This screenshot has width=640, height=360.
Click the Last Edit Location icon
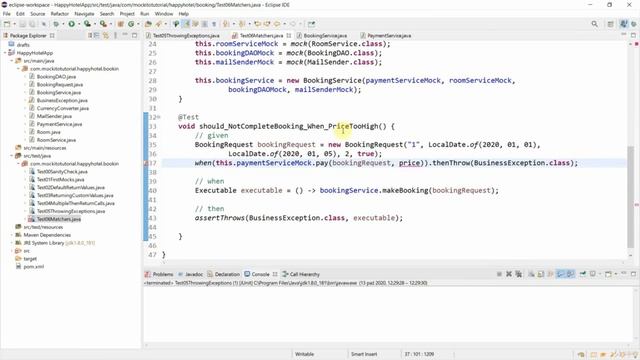click(x=257, y=24)
